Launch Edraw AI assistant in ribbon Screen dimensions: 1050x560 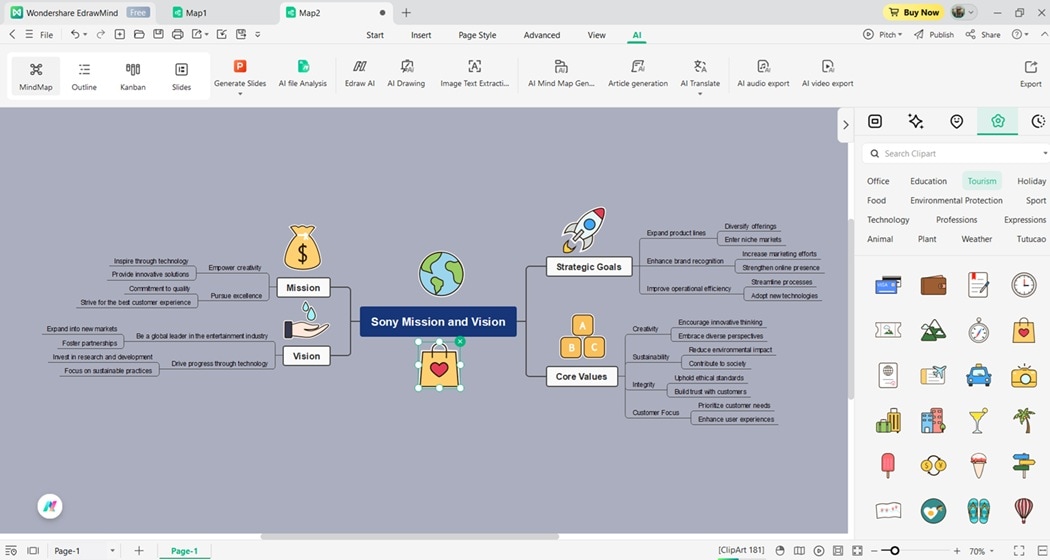[360, 73]
